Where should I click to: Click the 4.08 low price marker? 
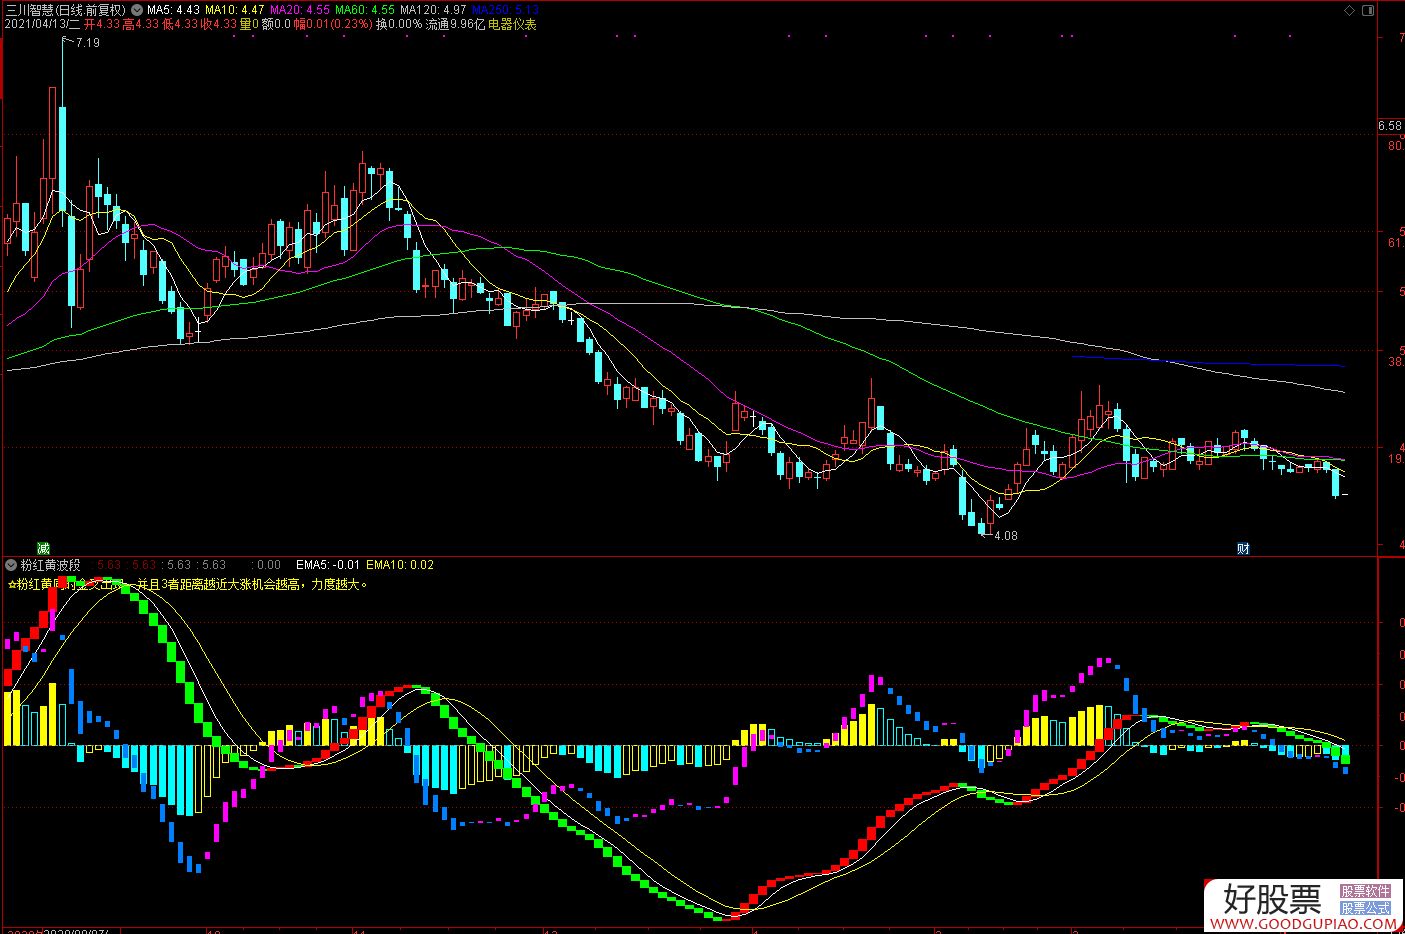coord(1004,536)
